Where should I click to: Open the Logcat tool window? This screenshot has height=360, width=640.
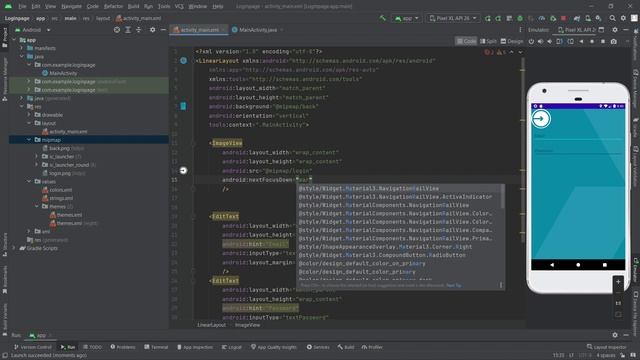tap(232, 347)
